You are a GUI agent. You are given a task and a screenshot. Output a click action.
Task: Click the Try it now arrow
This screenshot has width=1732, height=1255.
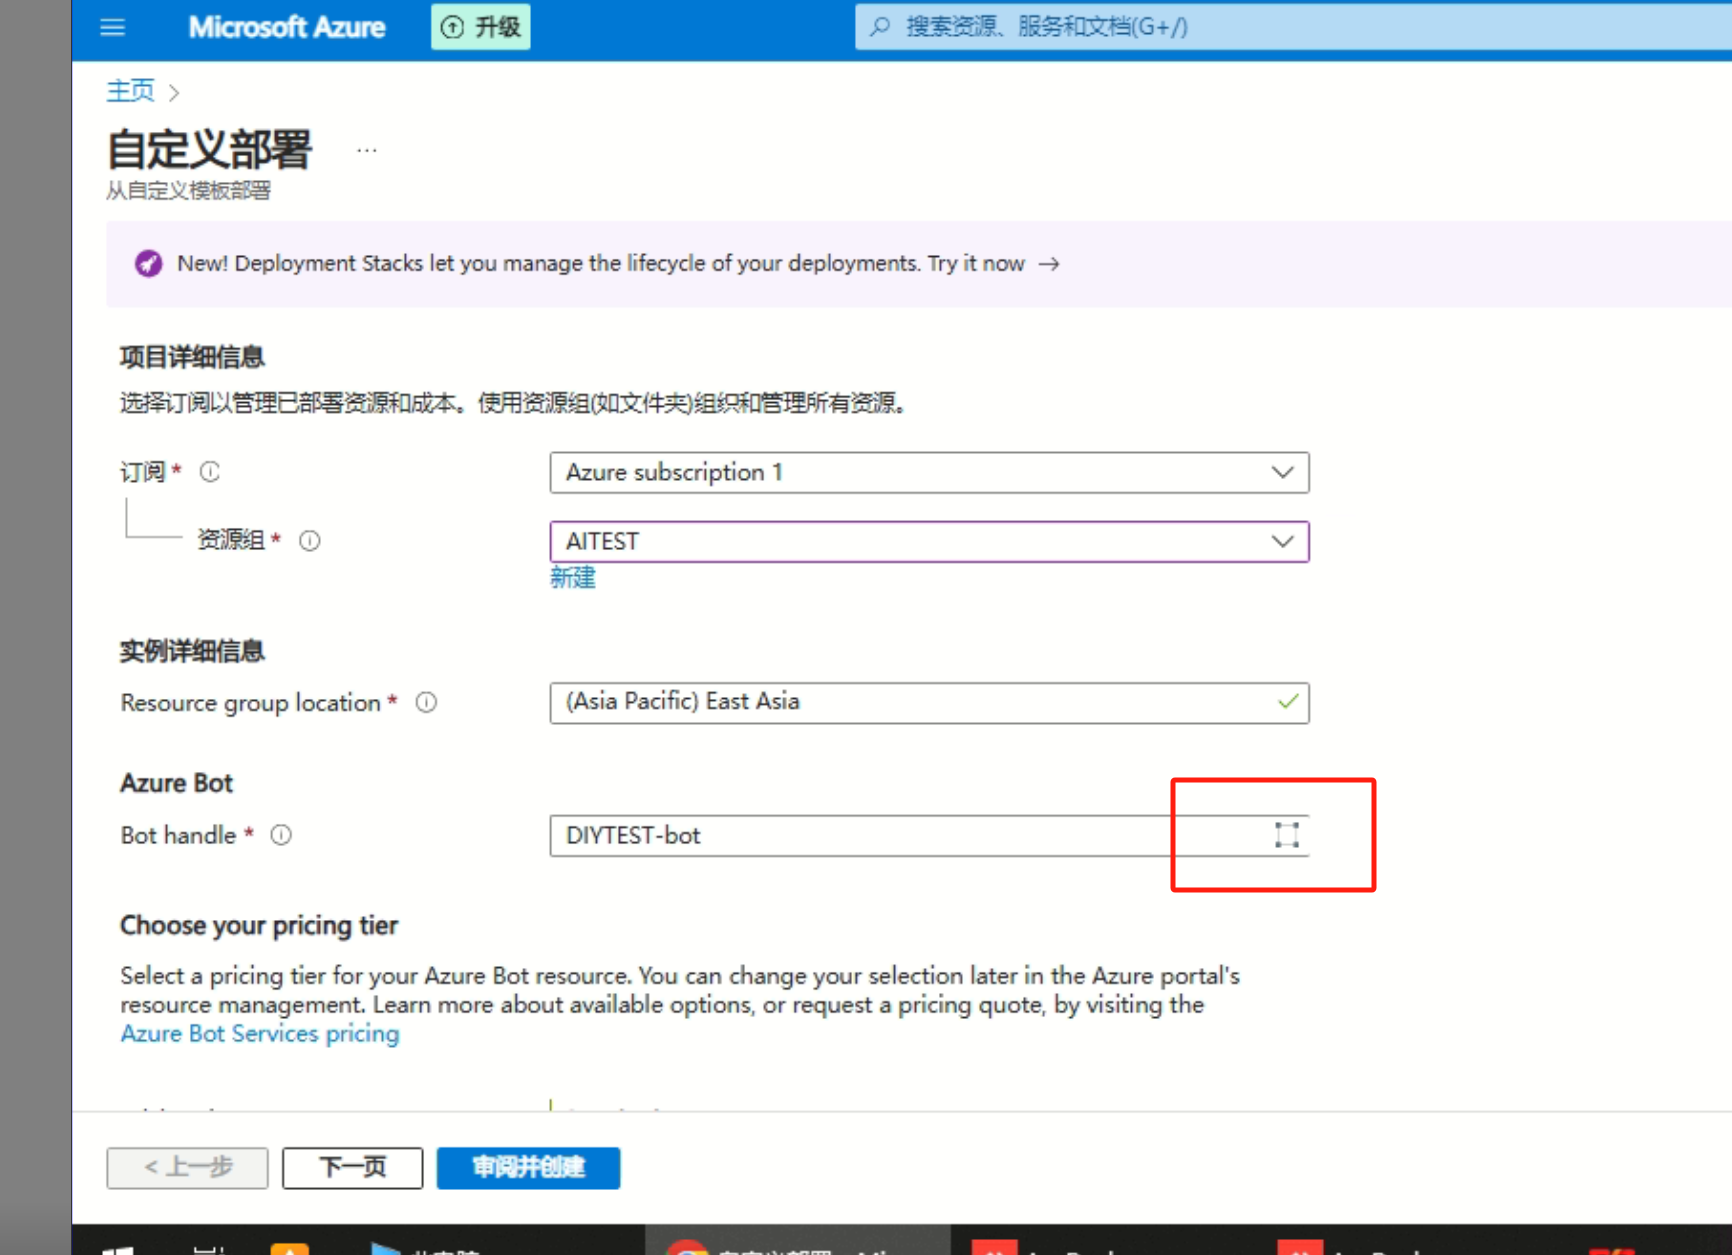point(1049,264)
